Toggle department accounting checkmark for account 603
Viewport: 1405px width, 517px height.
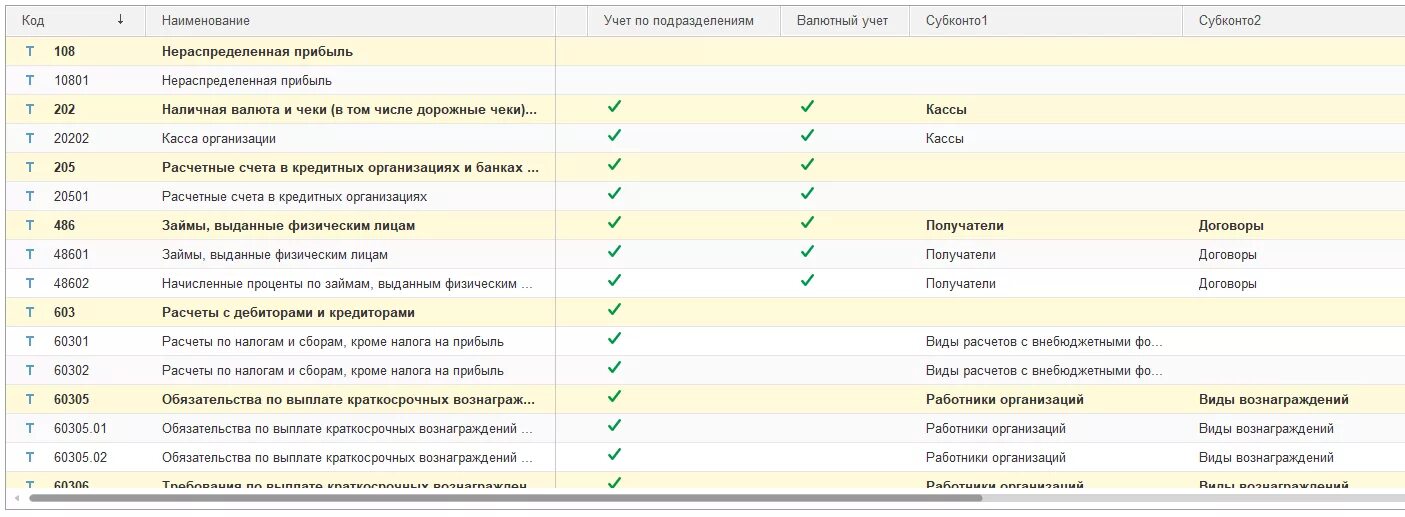[614, 310]
